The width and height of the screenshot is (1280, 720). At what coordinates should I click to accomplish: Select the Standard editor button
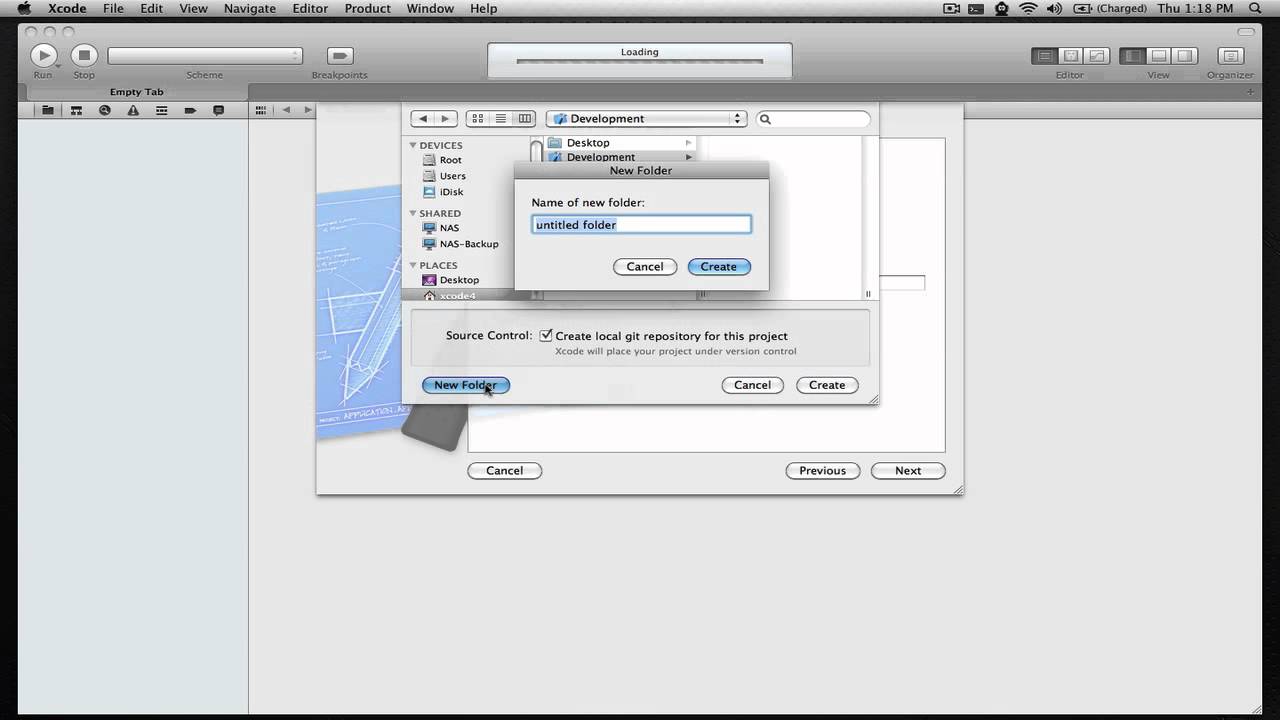point(1044,56)
